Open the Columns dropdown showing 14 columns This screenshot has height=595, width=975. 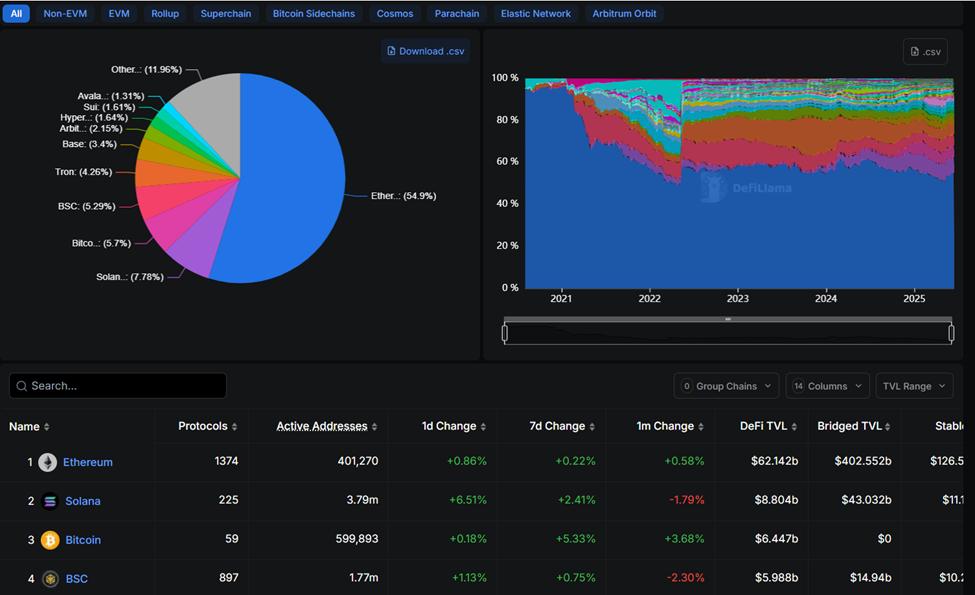point(828,385)
